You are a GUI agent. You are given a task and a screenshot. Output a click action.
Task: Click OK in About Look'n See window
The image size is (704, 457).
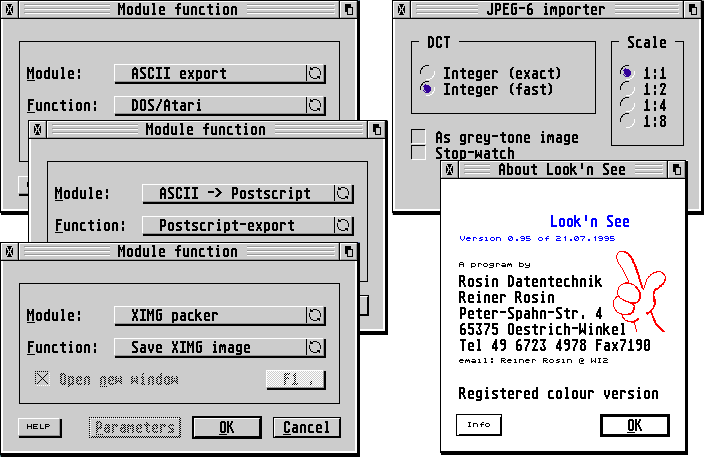pyautogui.click(x=634, y=425)
